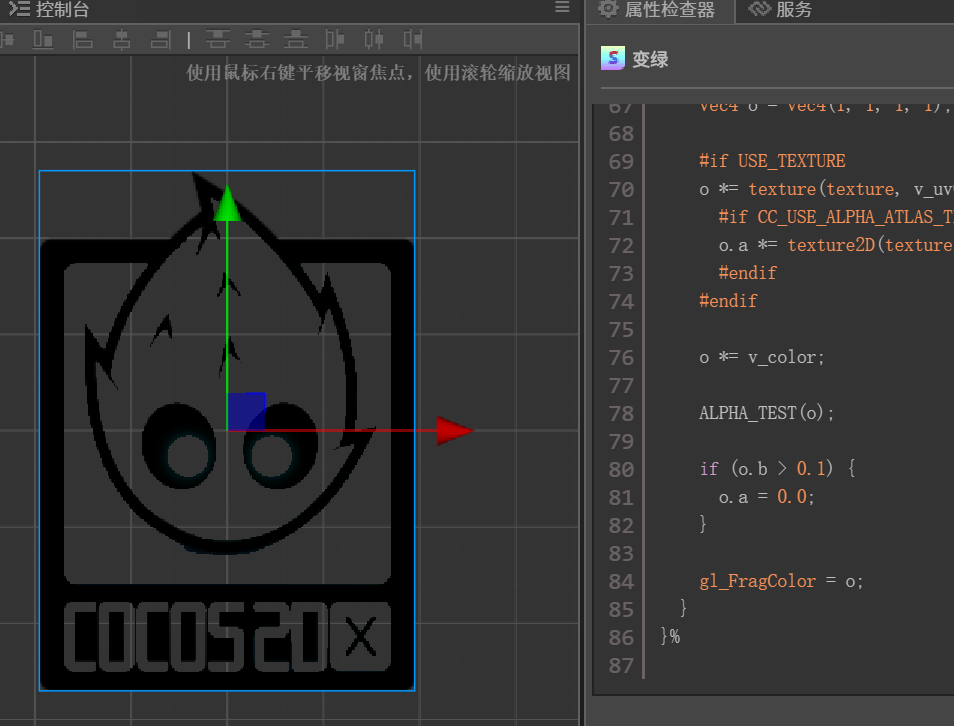Click the line 72 code 'o.a *= texture2D'
This screenshot has width=954, height=726.
pyautogui.click(x=836, y=245)
